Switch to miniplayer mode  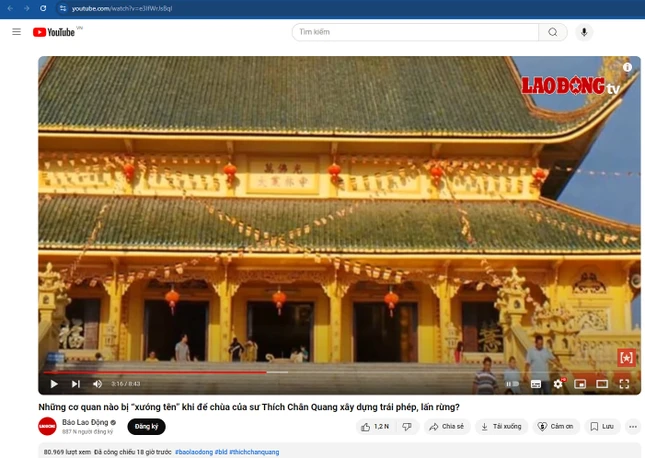click(580, 384)
